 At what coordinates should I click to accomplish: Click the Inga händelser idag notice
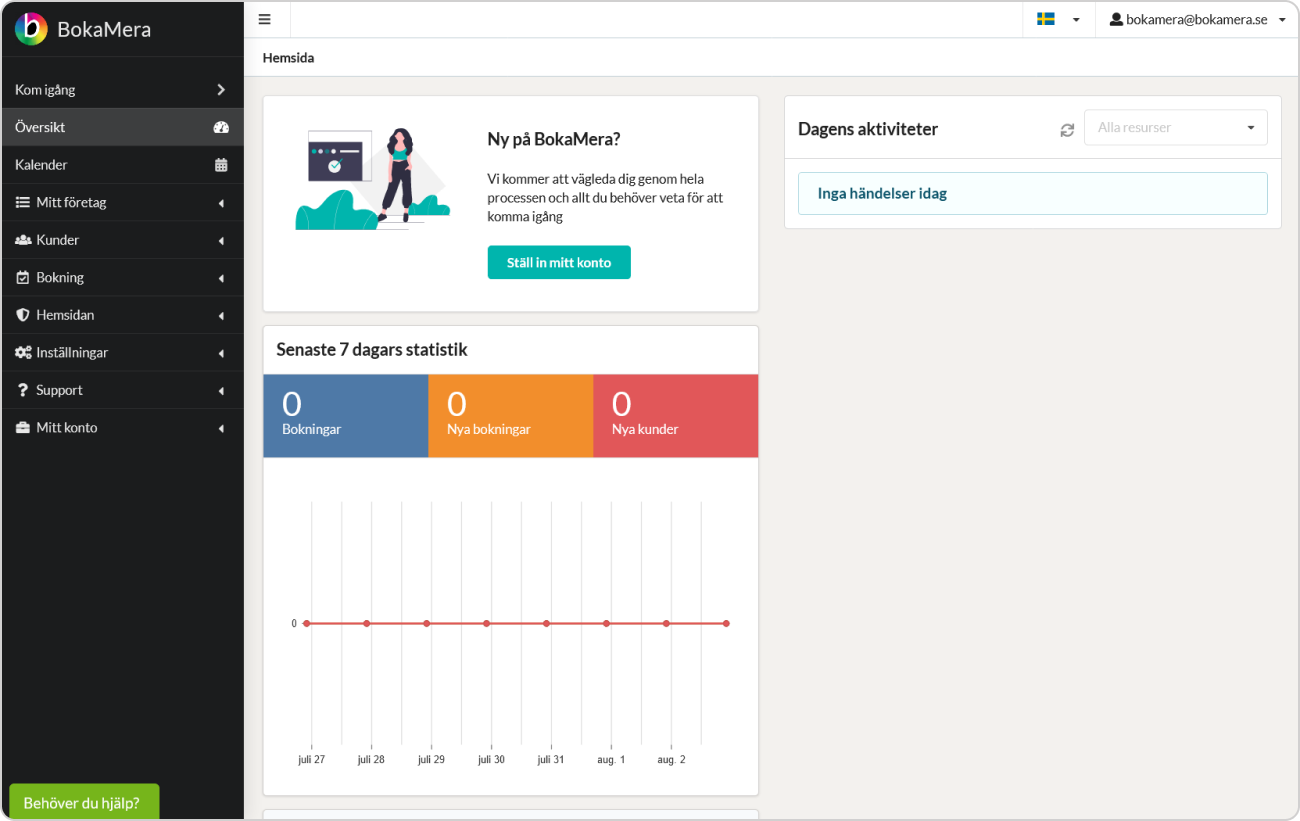point(1032,193)
